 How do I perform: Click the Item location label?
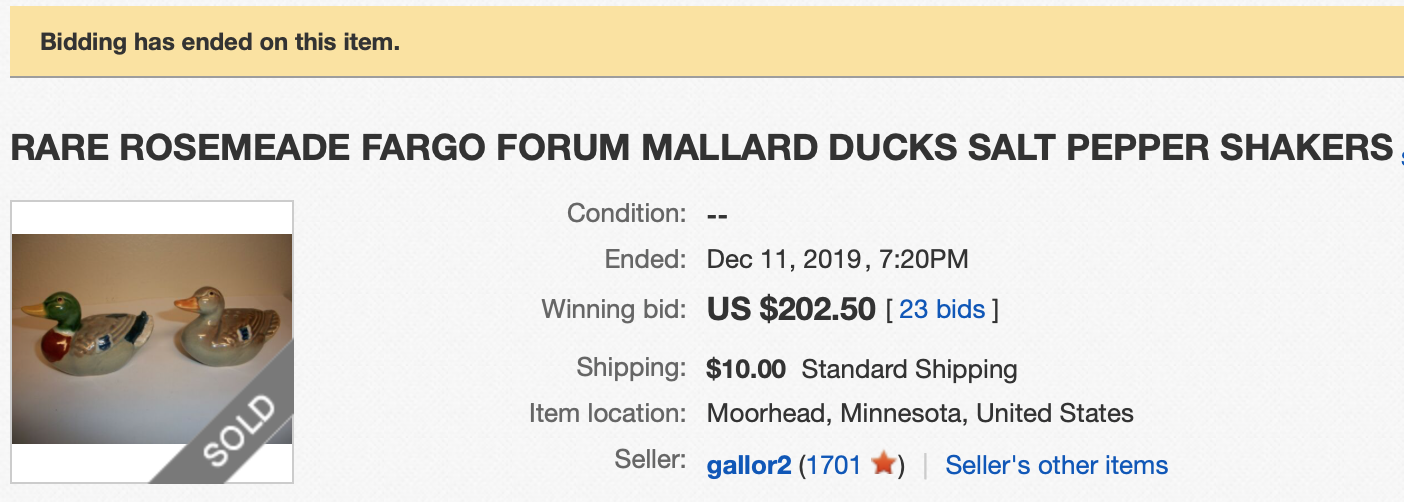[x=607, y=413]
